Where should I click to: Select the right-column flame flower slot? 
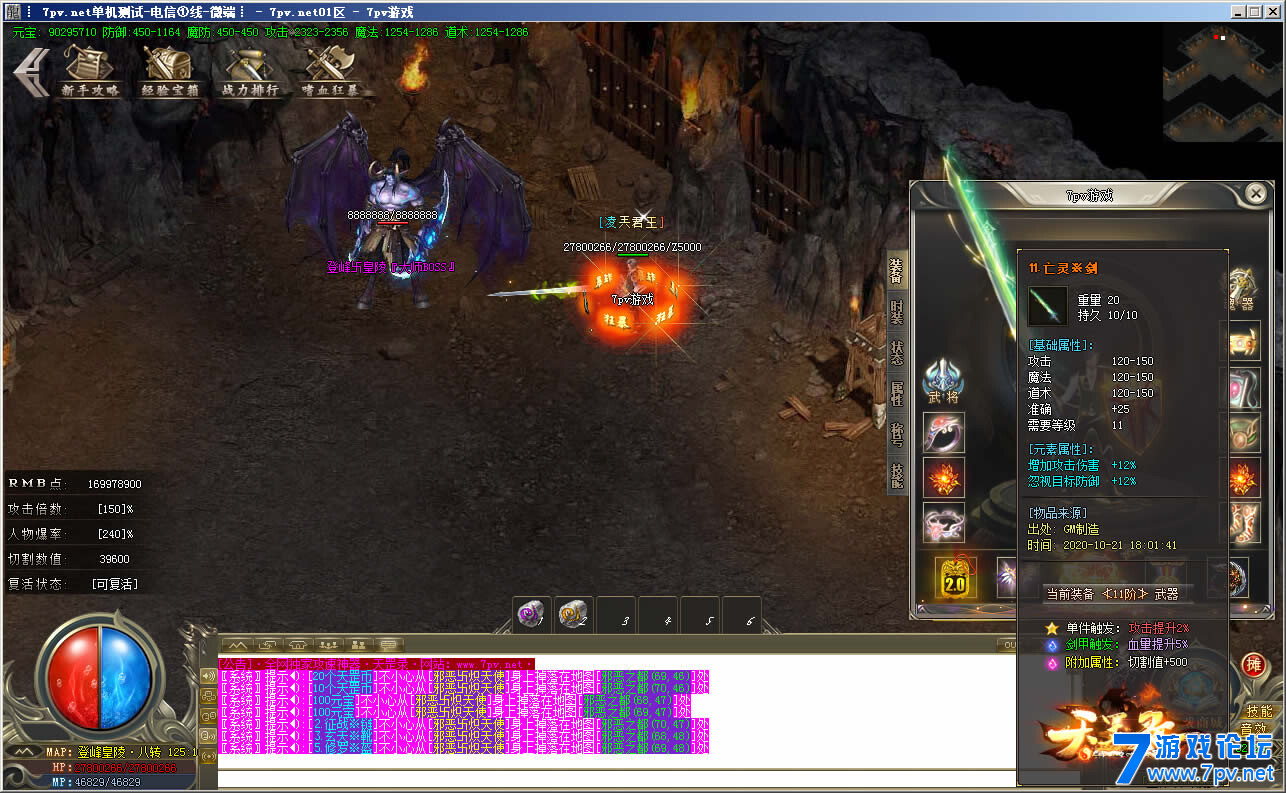pos(1245,478)
